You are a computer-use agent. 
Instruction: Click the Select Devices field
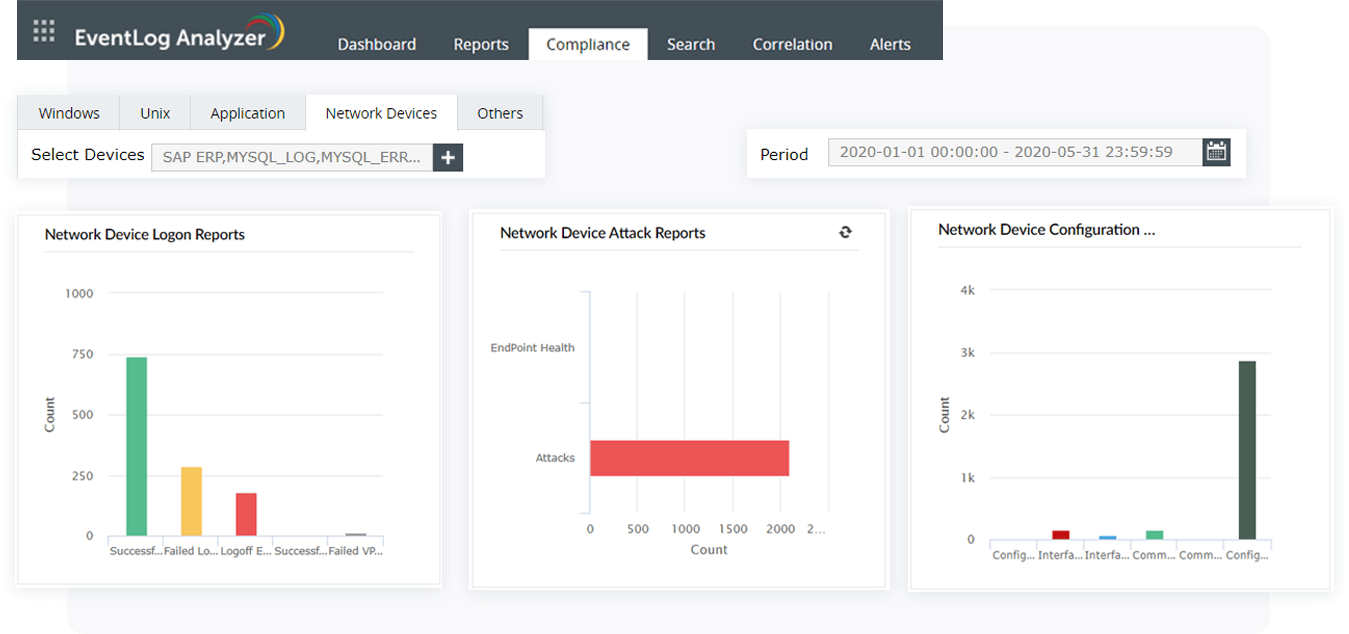click(x=292, y=157)
